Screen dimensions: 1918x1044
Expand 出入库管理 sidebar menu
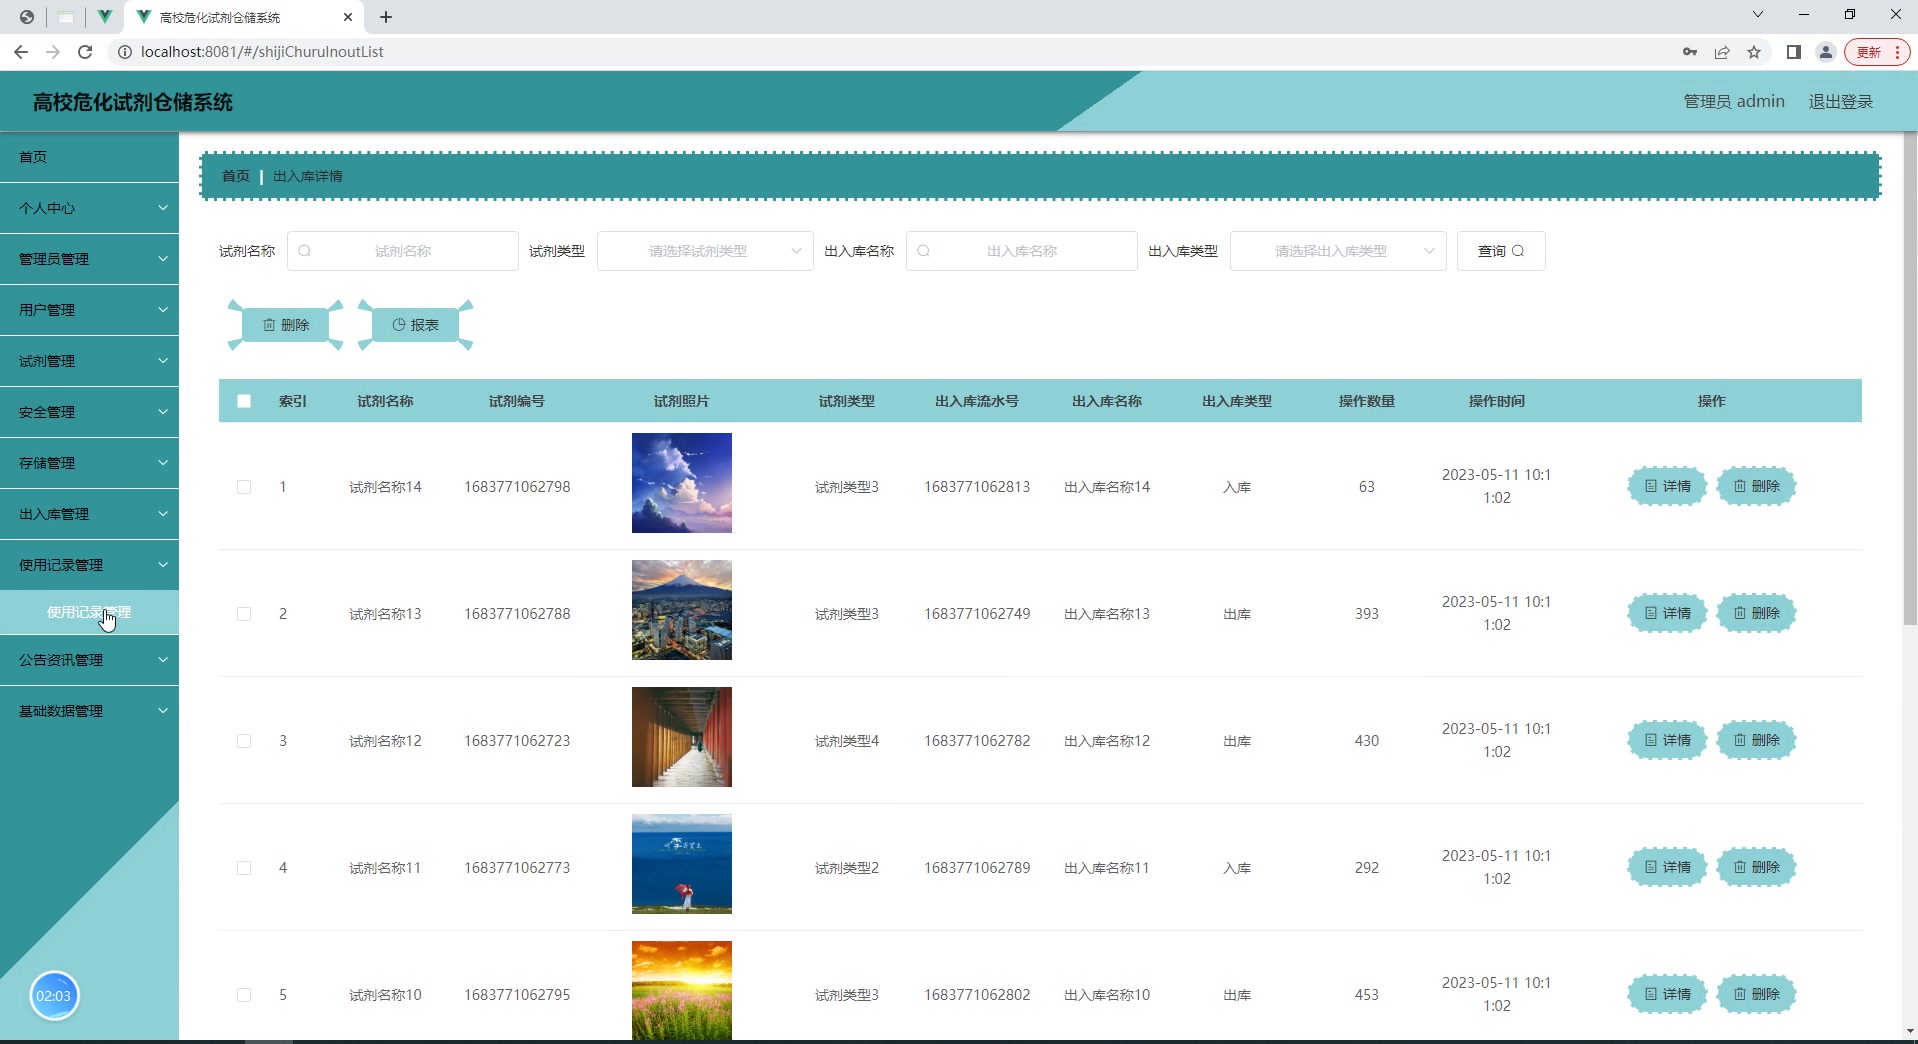[89, 514]
